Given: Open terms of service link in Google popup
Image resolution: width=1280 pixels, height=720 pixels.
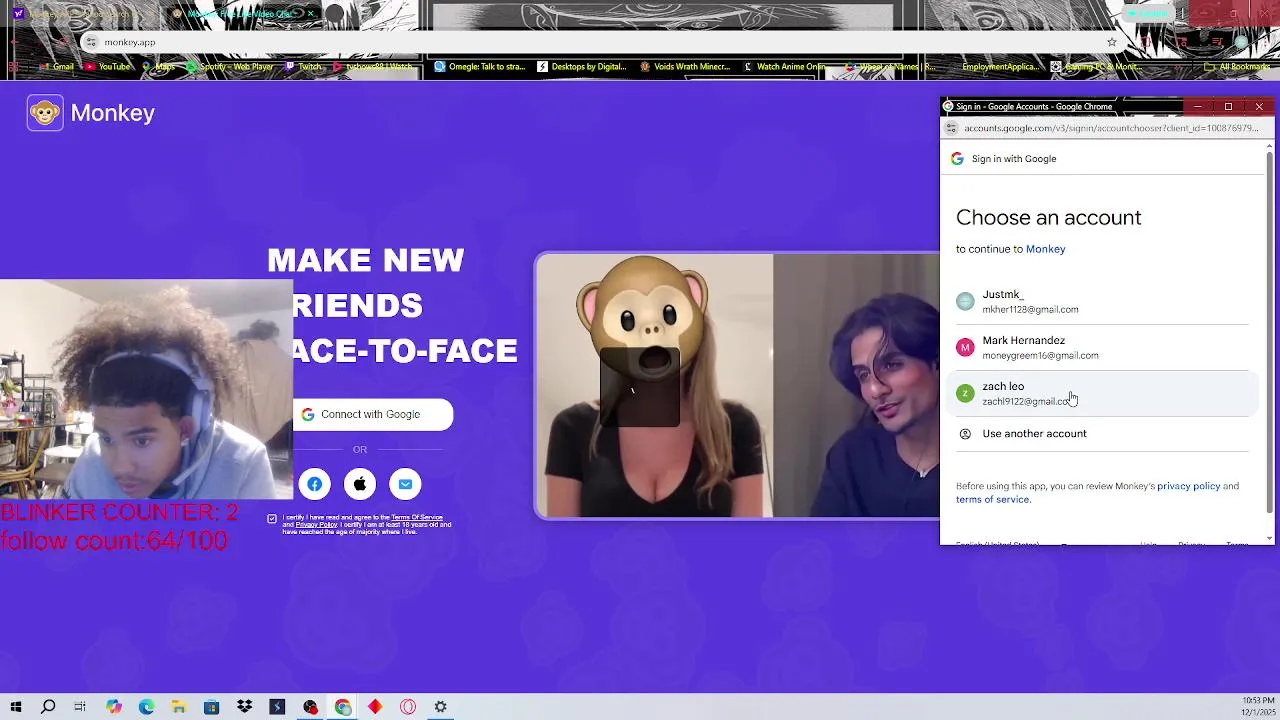Looking at the screenshot, I should pyautogui.click(x=992, y=499).
